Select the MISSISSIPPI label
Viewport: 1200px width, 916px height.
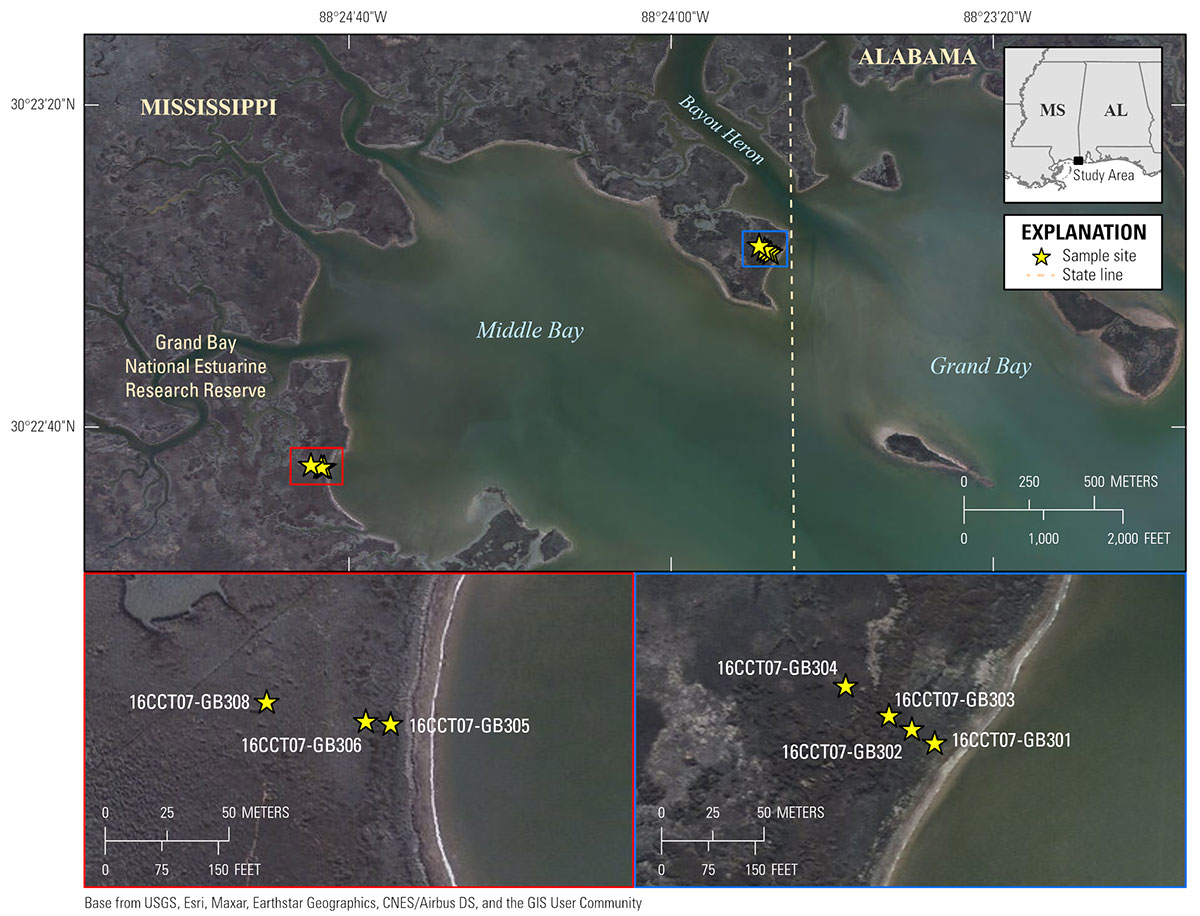[x=209, y=107]
